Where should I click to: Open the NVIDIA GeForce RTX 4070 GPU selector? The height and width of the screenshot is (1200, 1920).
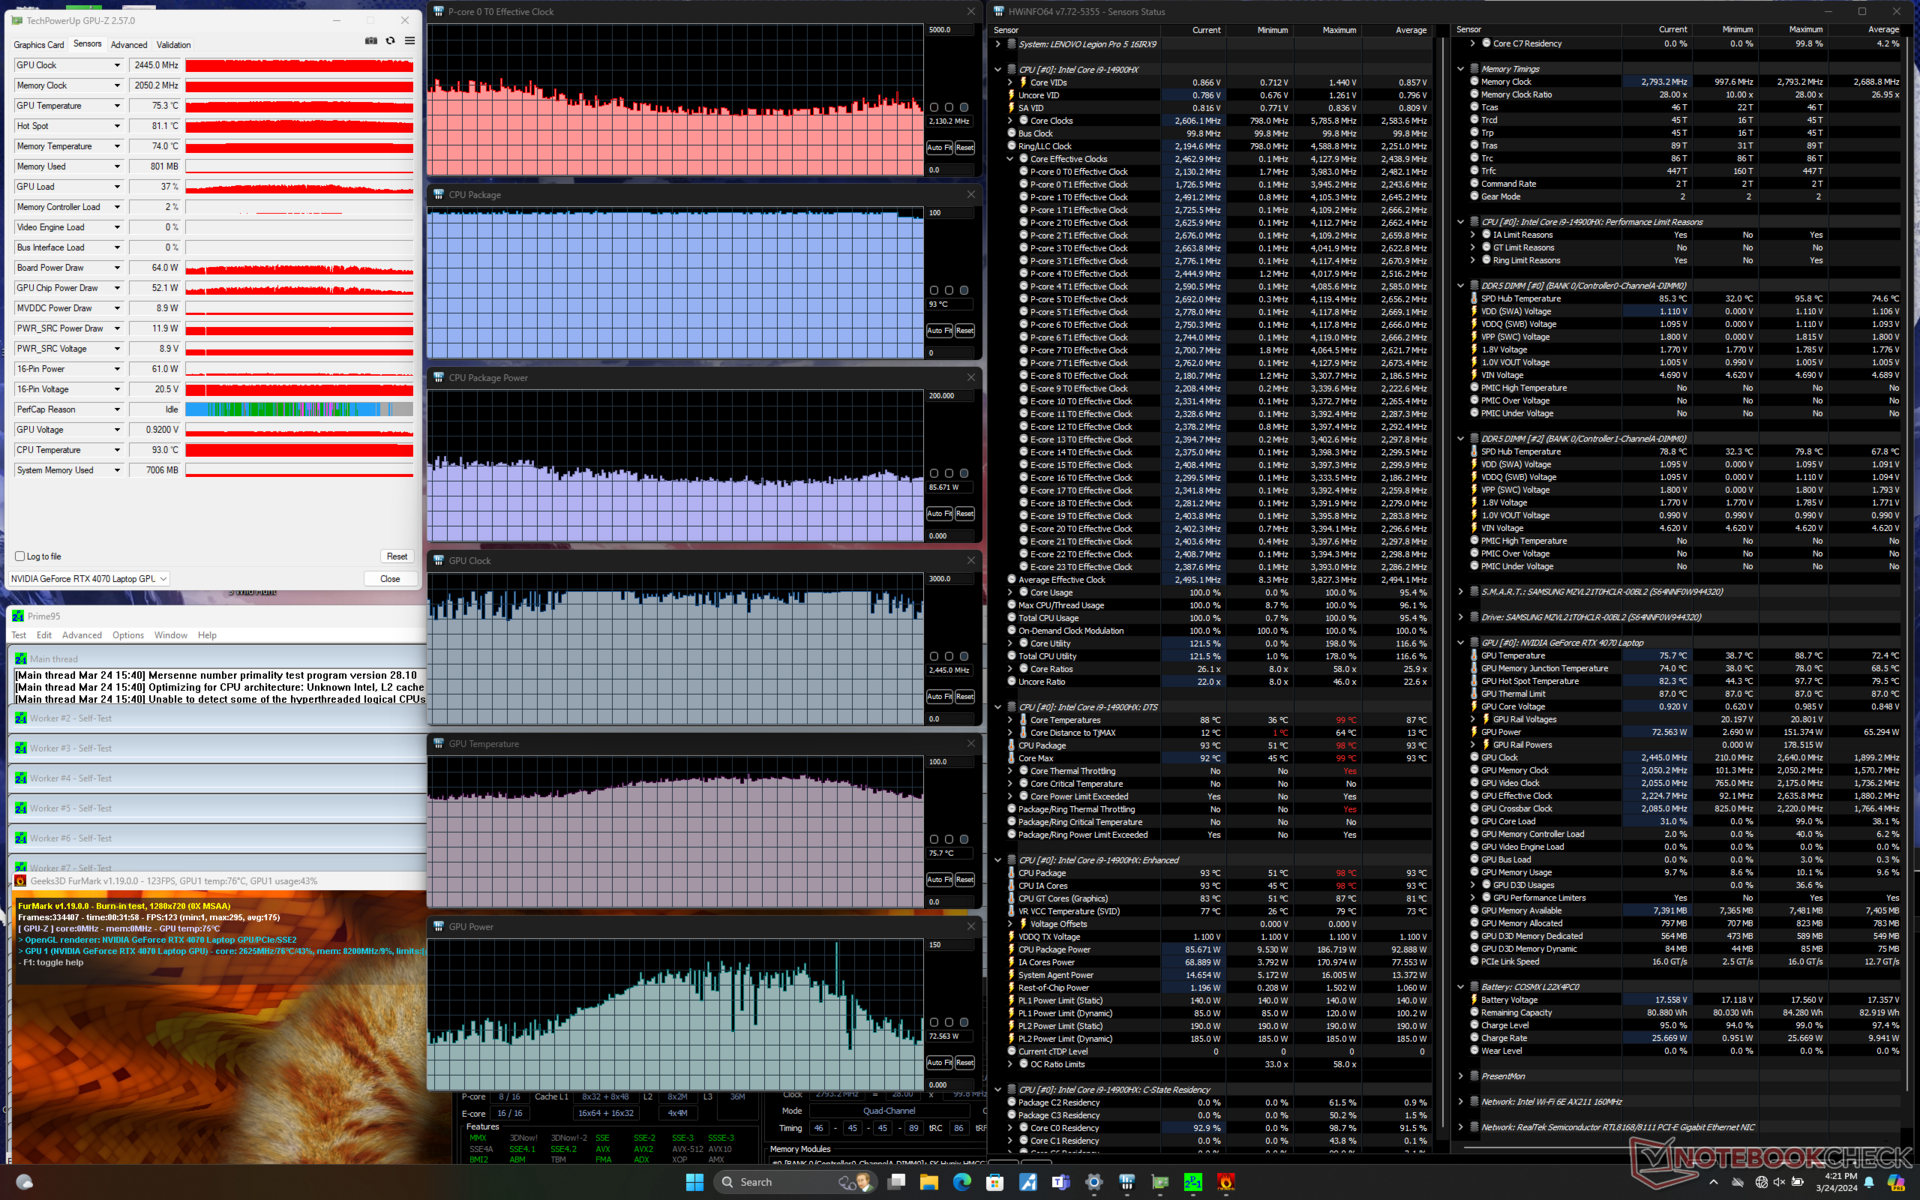pyautogui.click(x=89, y=578)
